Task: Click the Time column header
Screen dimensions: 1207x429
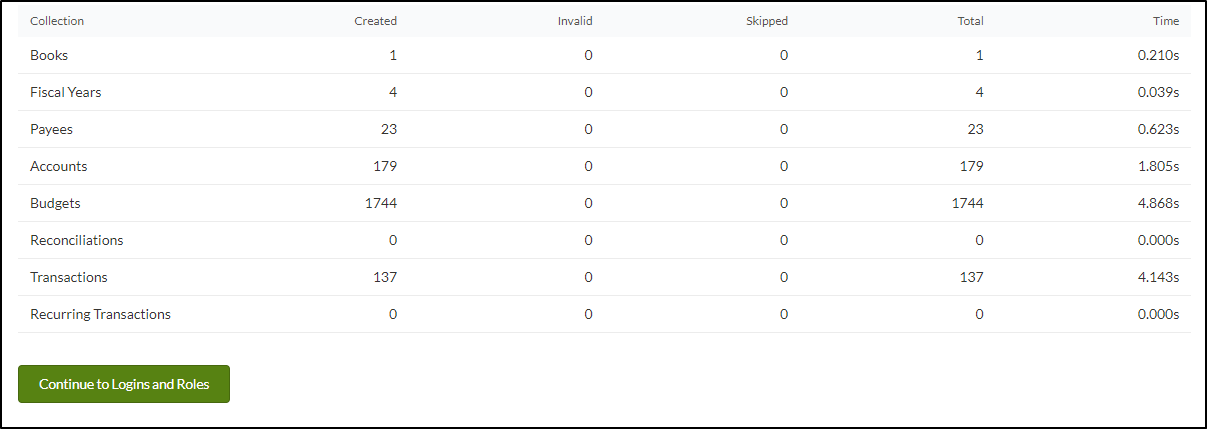Action: [1166, 21]
